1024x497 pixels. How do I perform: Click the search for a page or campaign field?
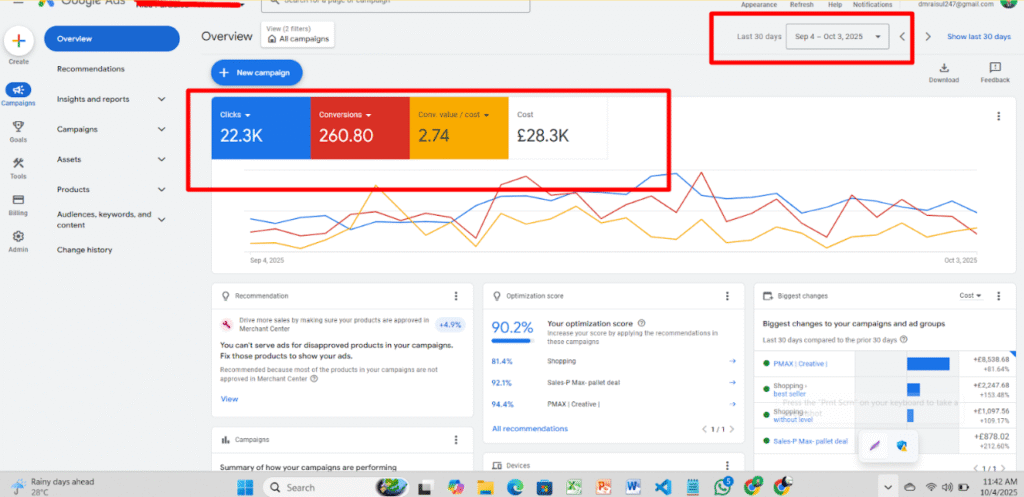[395, 5]
